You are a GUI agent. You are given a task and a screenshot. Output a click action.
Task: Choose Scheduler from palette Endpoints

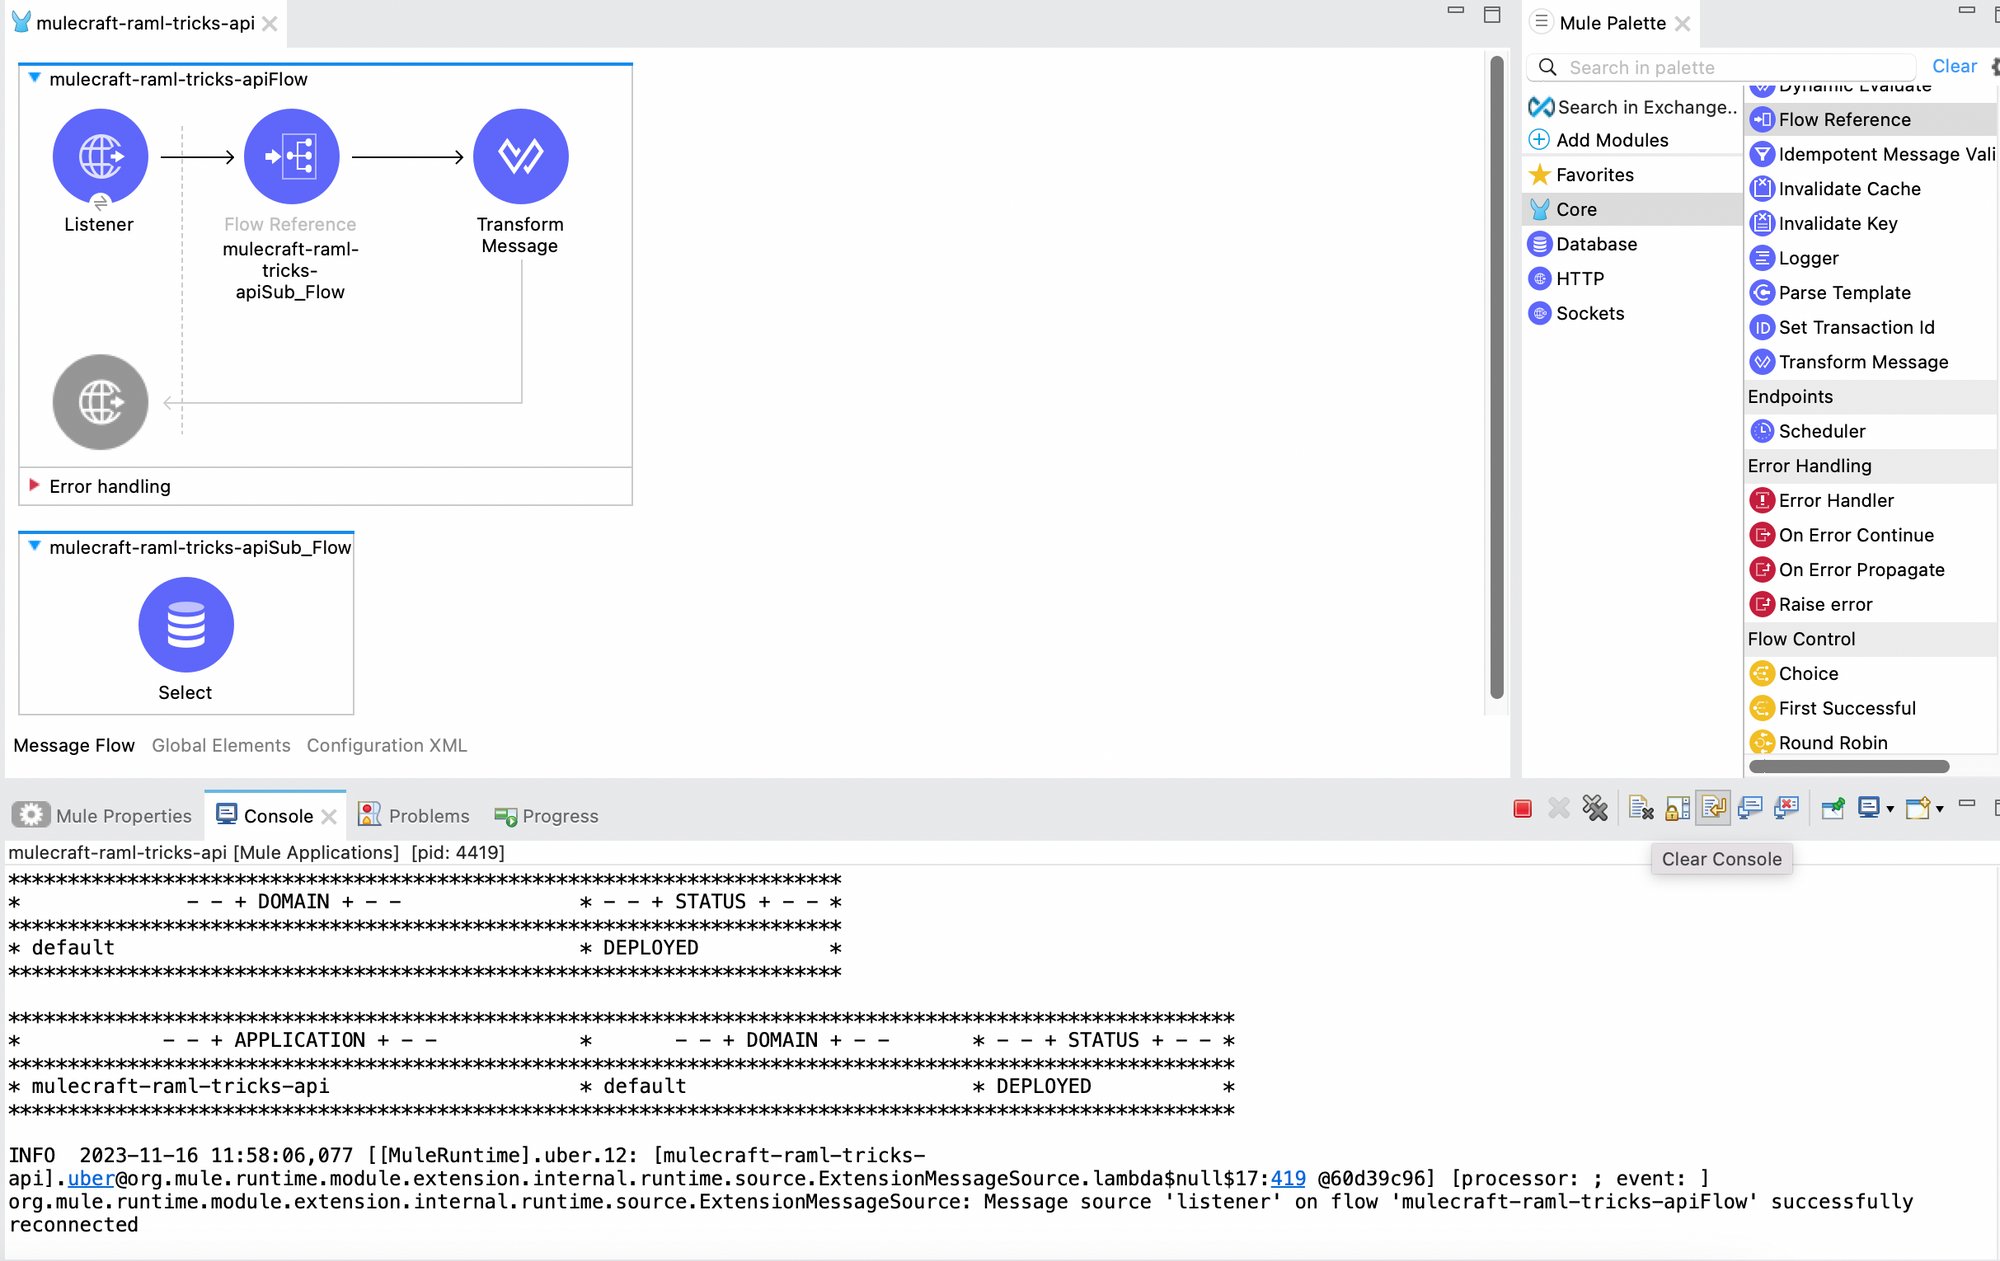click(x=1821, y=431)
